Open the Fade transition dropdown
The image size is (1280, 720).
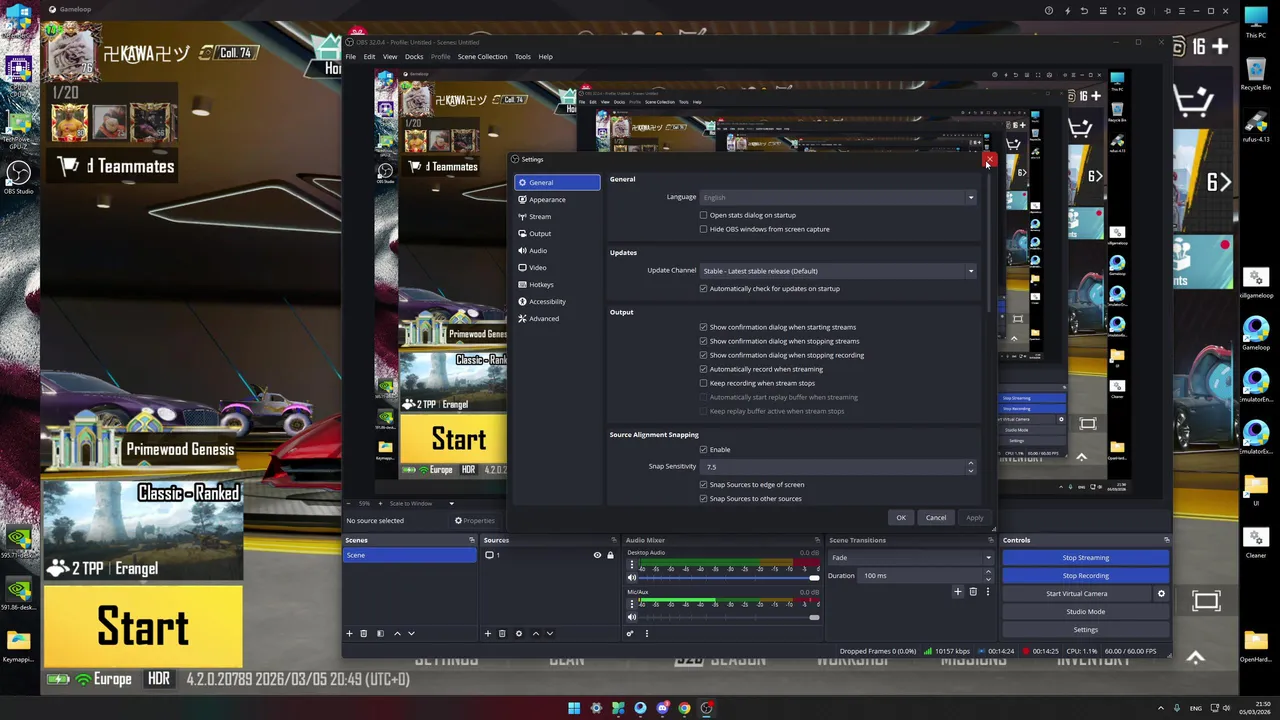(x=911, y=558)
